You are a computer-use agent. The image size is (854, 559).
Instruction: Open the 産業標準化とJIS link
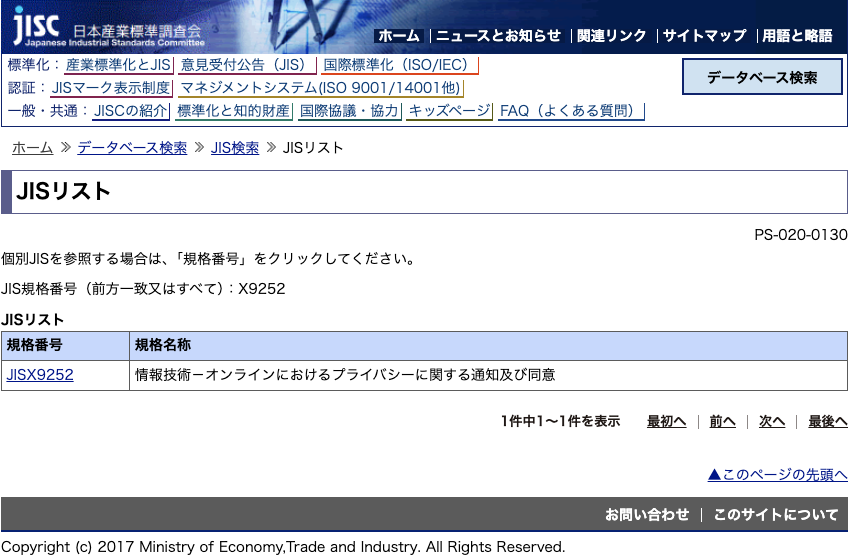pyautogui.click(x=119, y=65)
